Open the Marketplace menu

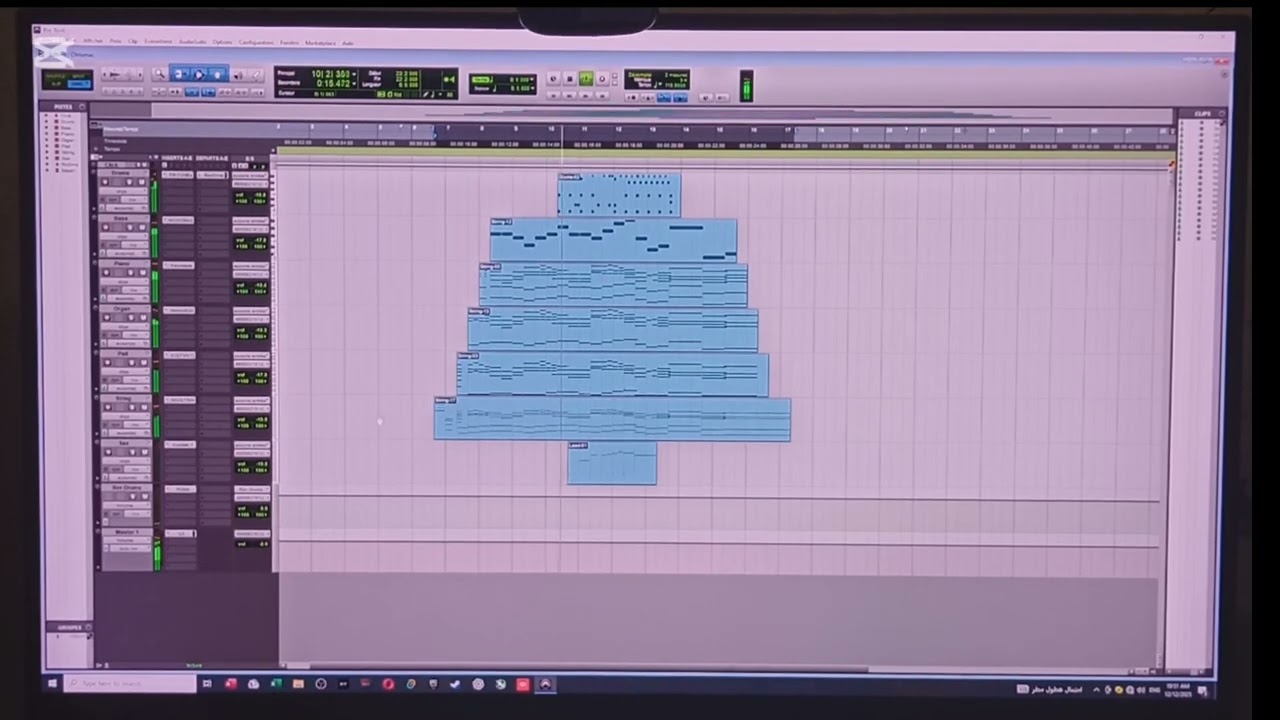(x=321, y=42)
